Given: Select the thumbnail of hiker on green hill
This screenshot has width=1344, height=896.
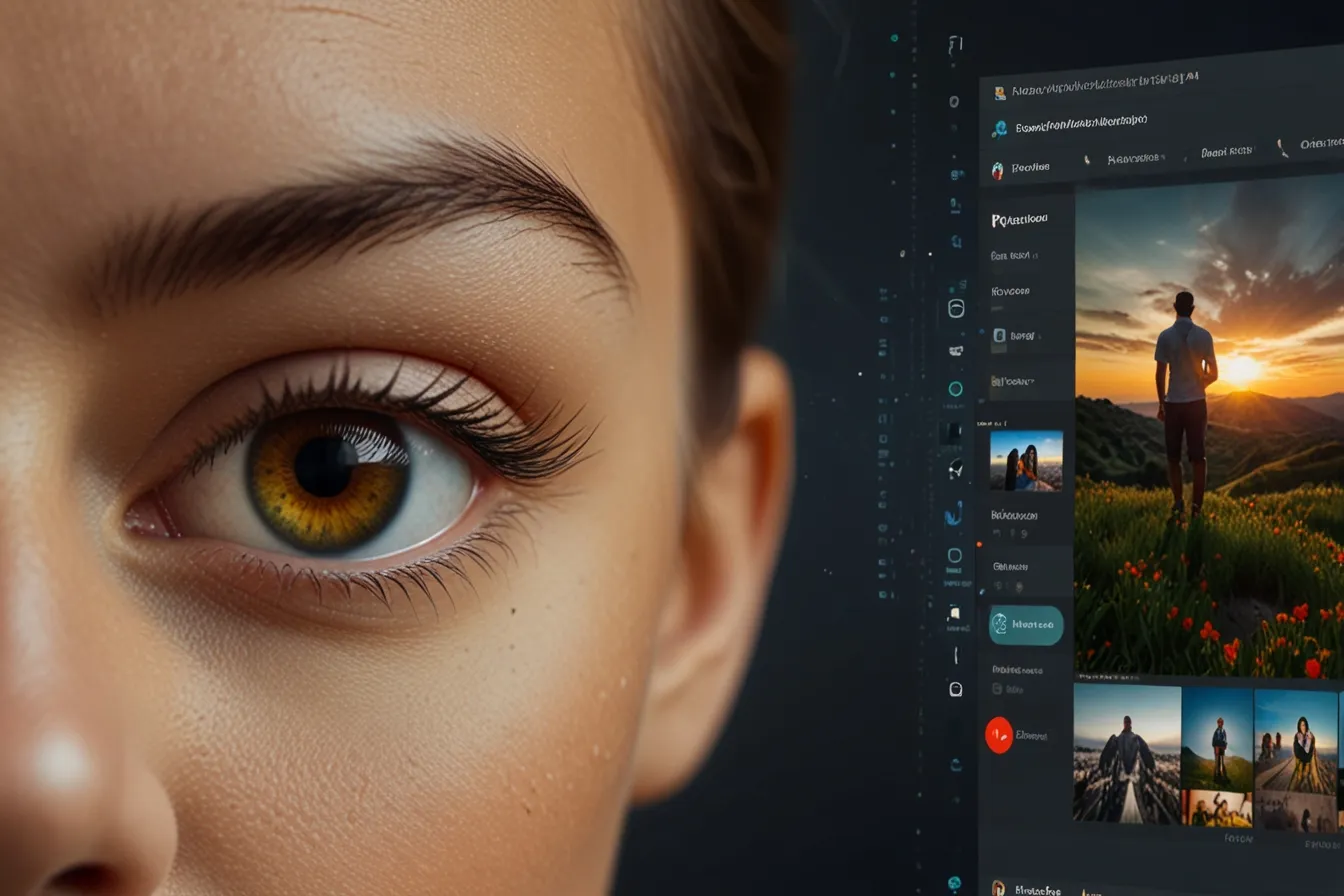Looking at the screenshot, I should tap(1217, 738).
